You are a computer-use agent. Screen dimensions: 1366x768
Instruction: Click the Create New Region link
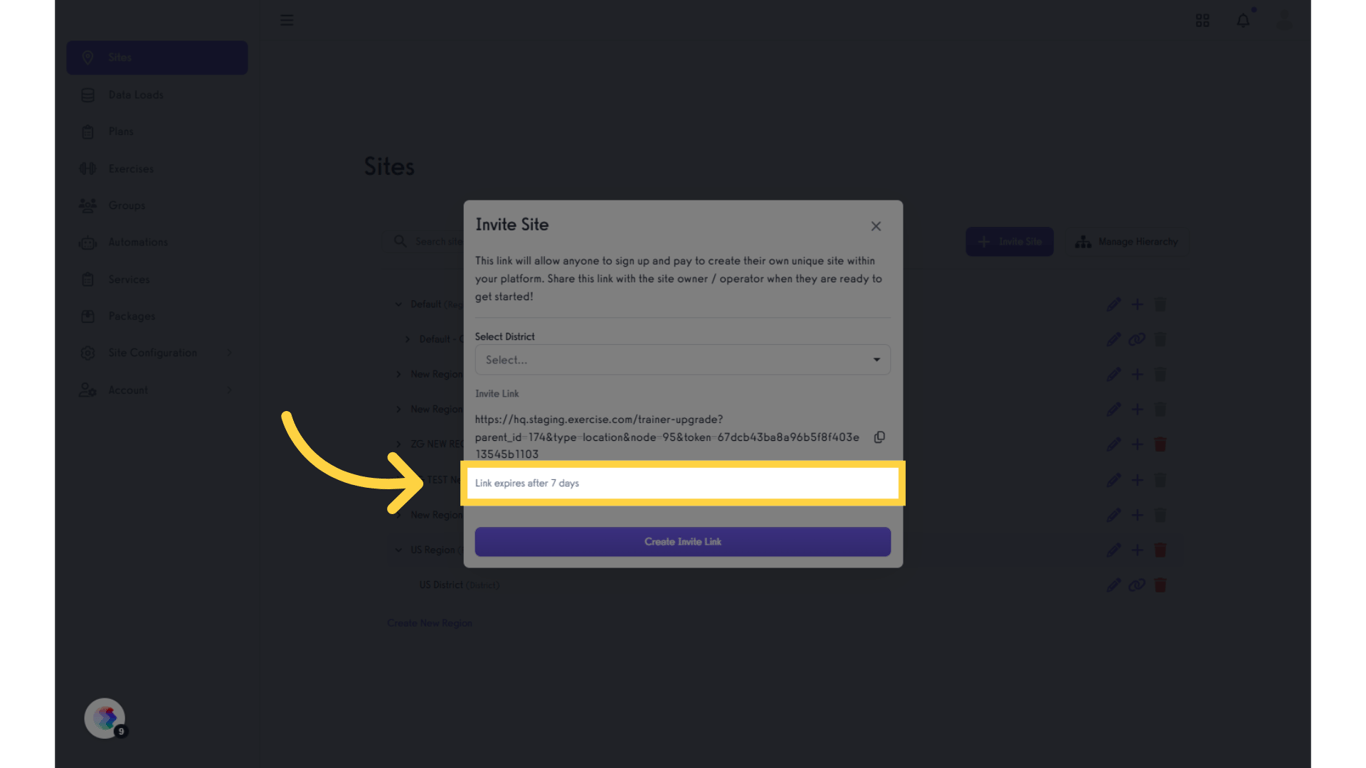pyautogui.click(x=430, y=623)
